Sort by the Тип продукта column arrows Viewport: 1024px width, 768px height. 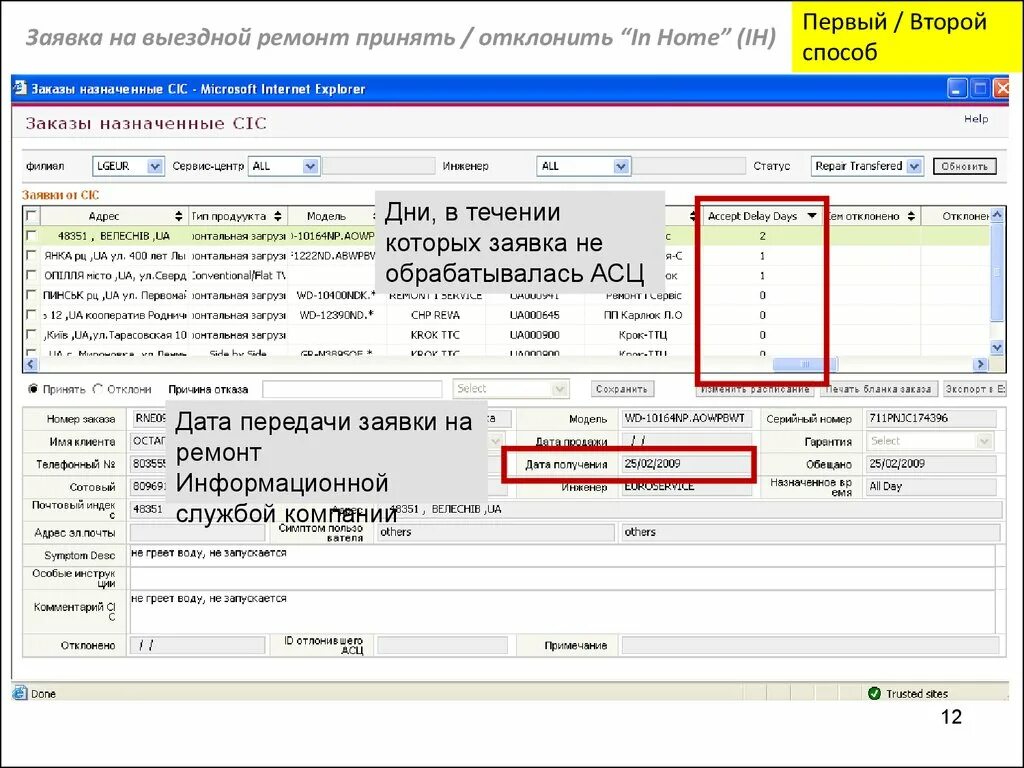click(x=278, y=216)
